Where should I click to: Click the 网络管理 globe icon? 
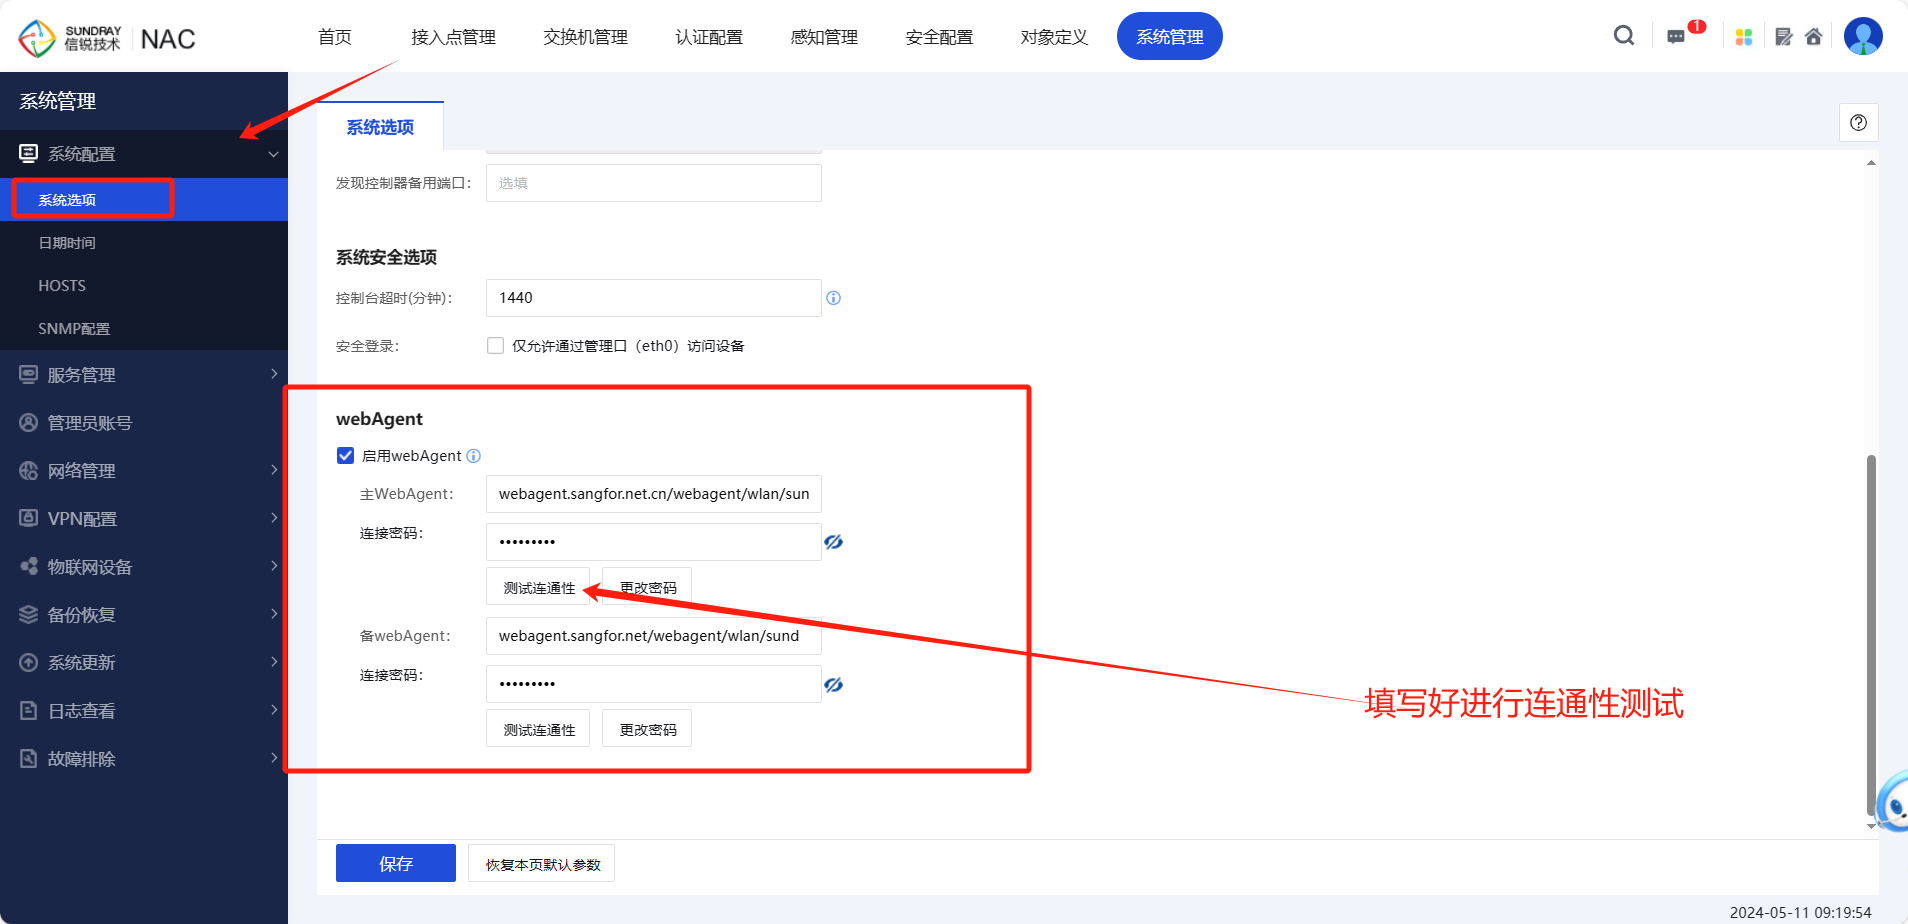29,470
